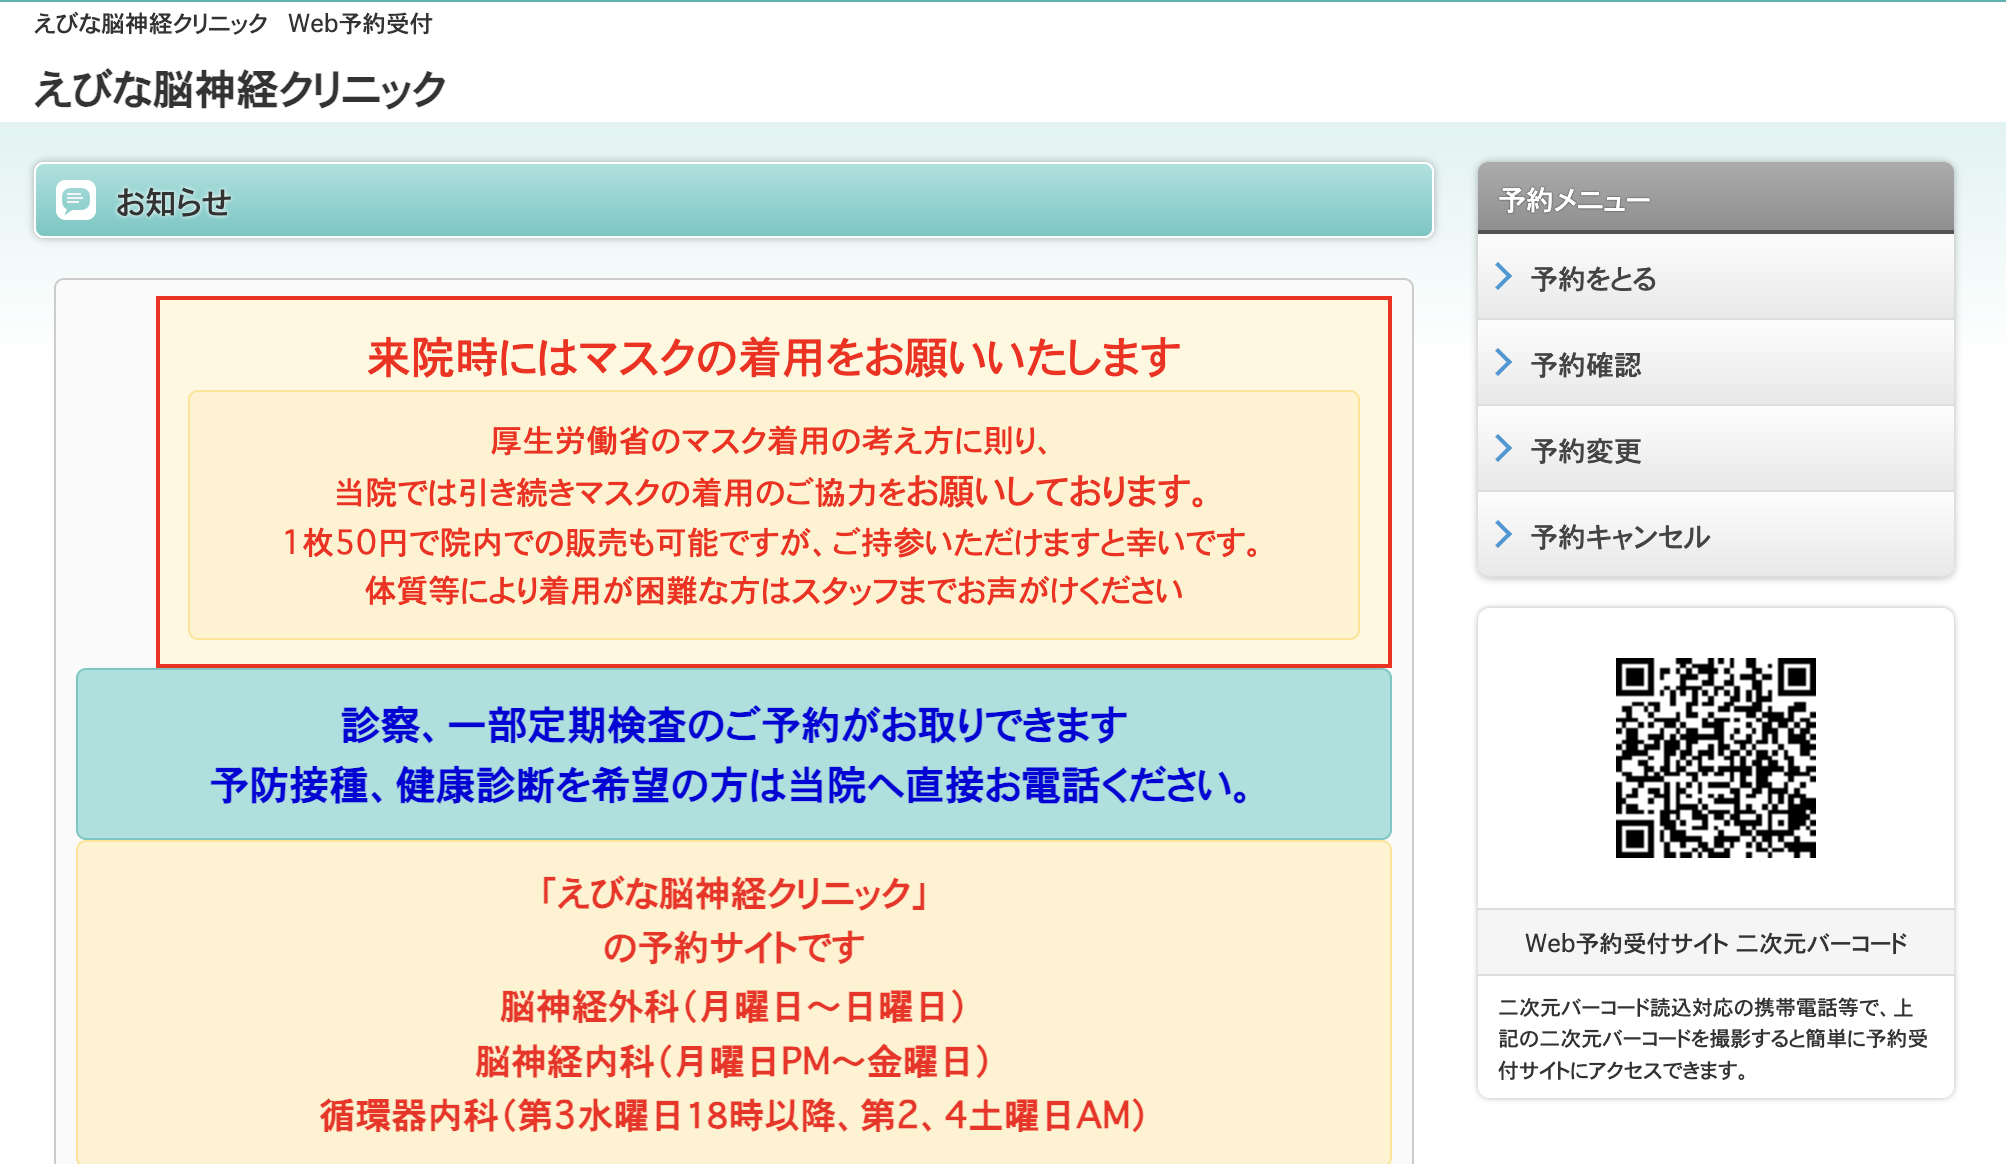This screenshot has width=2006, height=1164.
Task: Click the line about 1枚50円で院内での販売
Action: [772, 542]
